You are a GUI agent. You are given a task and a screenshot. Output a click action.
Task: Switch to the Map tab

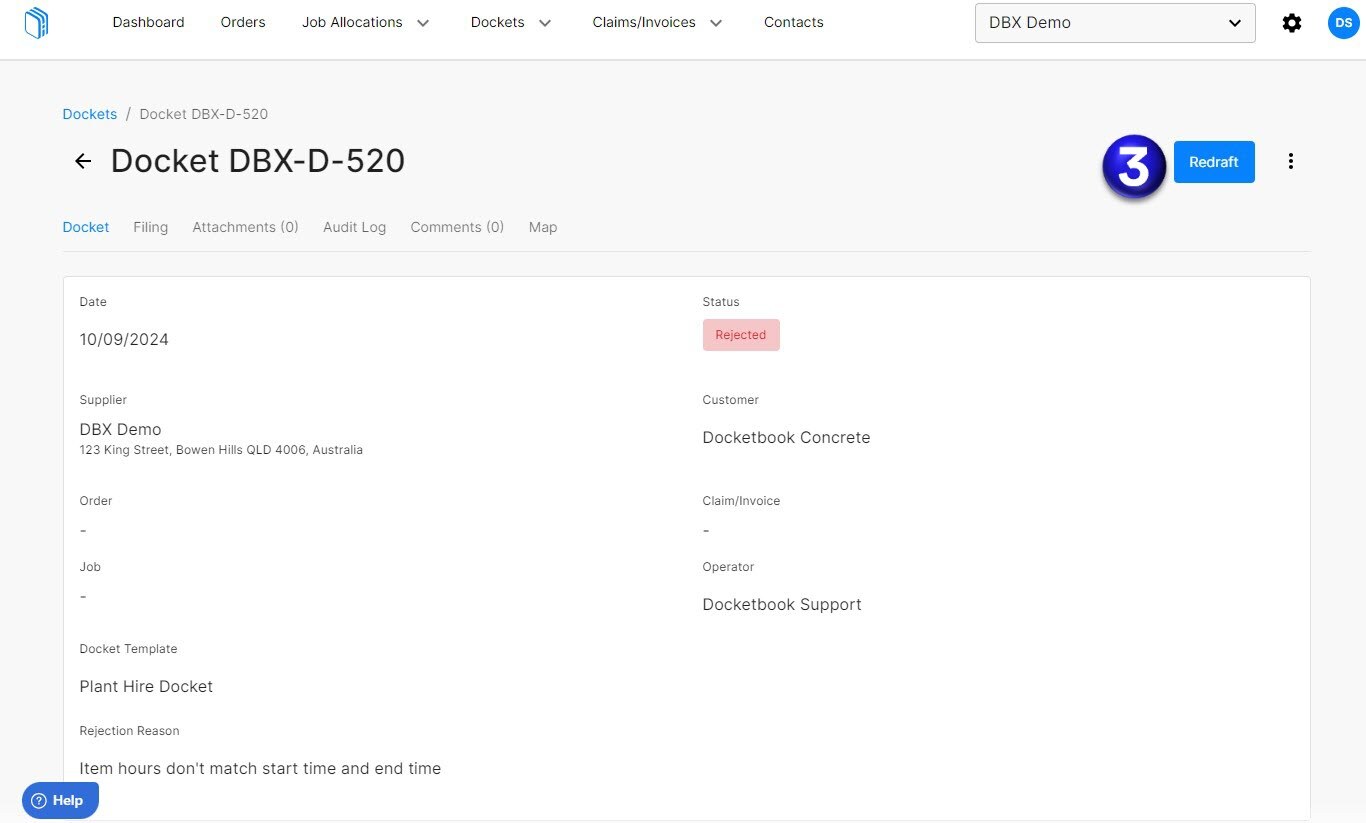[x=542, y=227]
